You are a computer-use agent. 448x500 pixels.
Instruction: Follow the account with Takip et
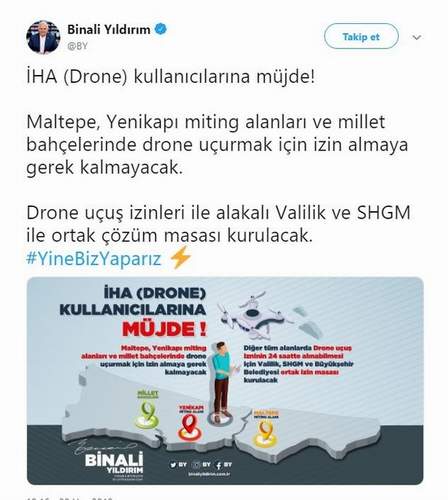(361, 36)
